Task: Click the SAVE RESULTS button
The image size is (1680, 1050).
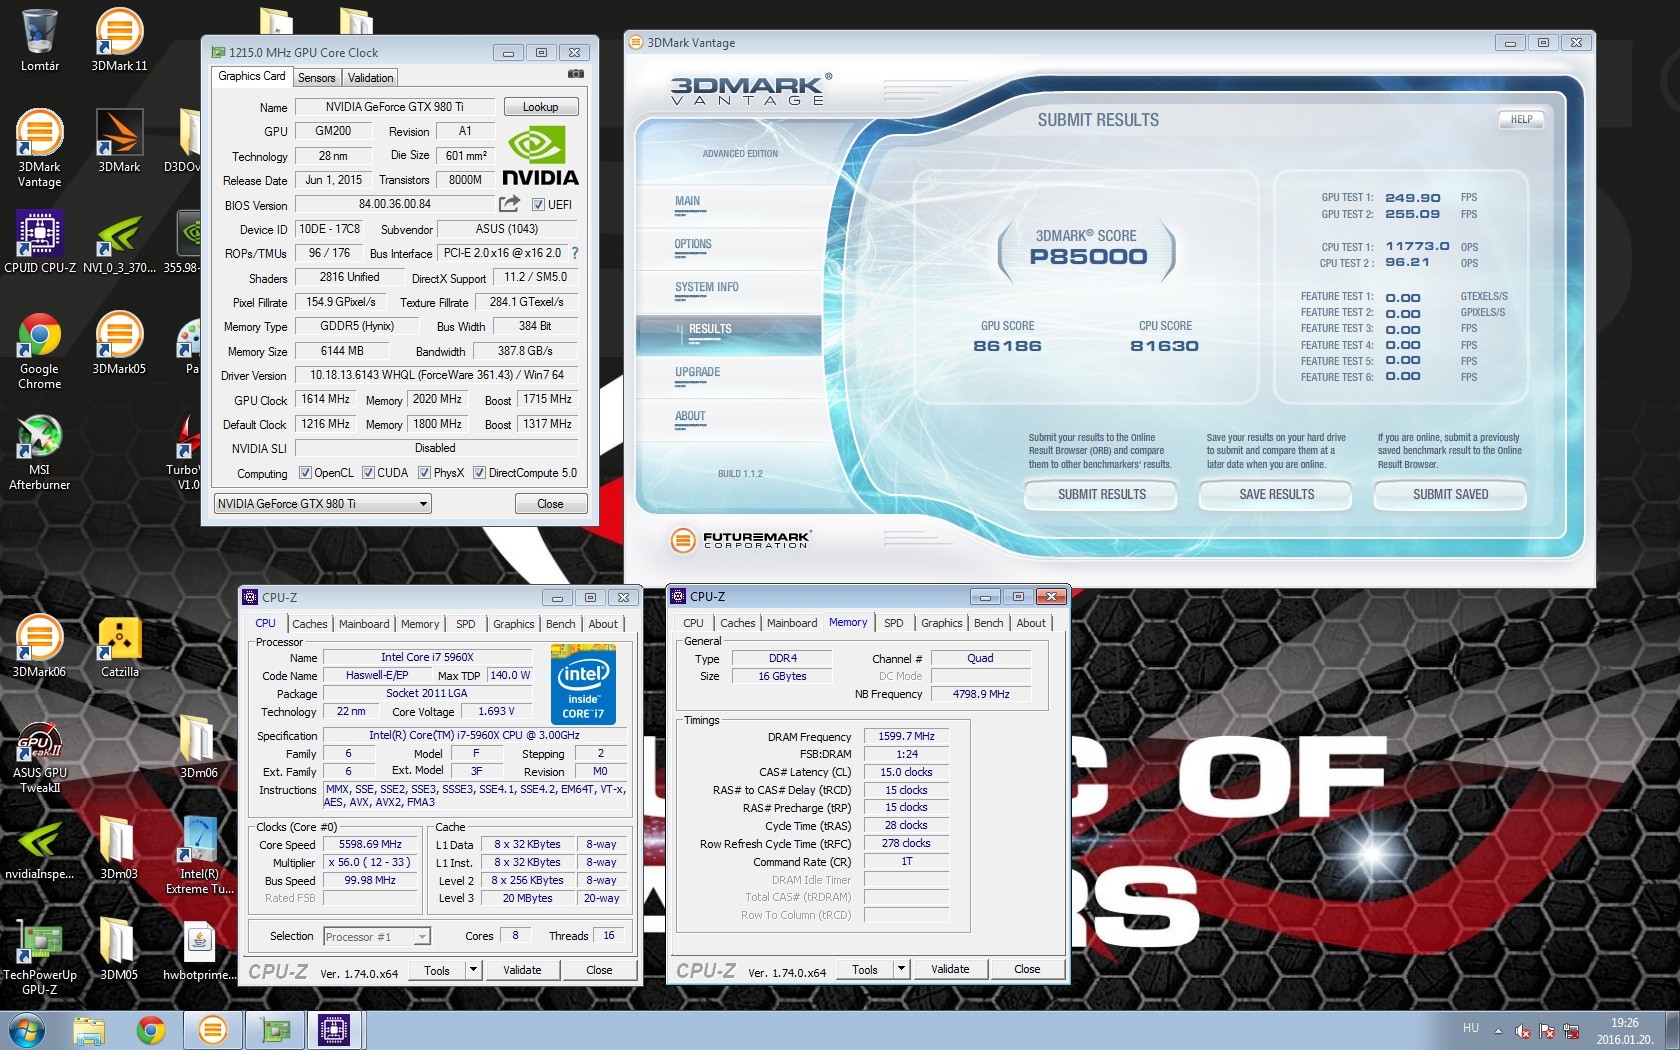Action: [1276, 495]
